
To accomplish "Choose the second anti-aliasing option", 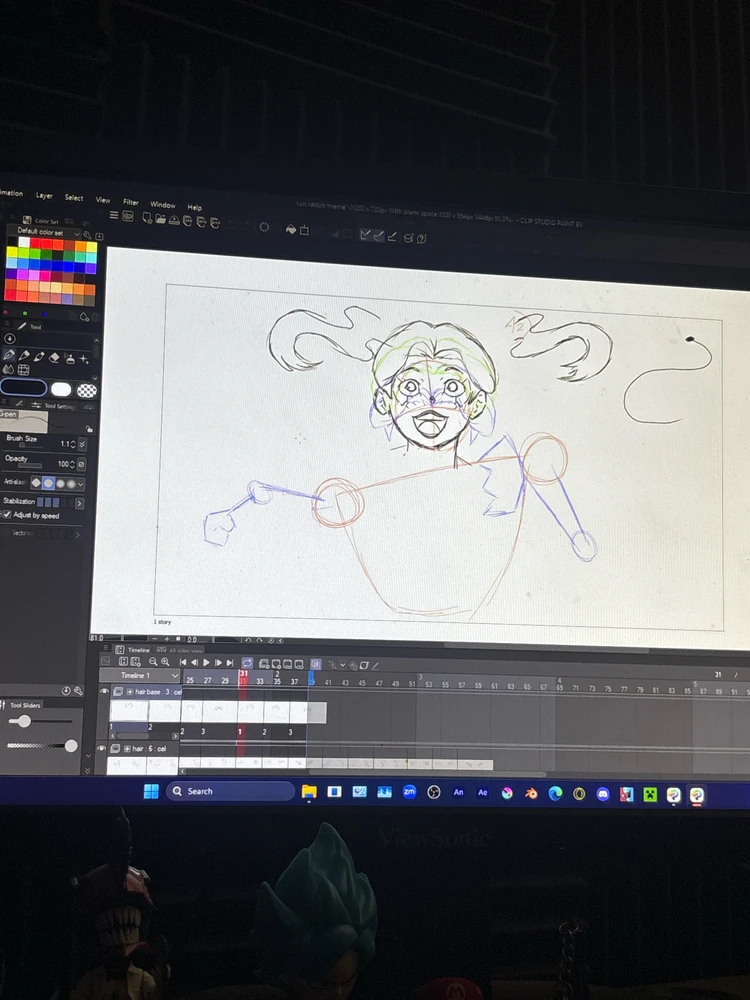I will click(x=48, y=483).
